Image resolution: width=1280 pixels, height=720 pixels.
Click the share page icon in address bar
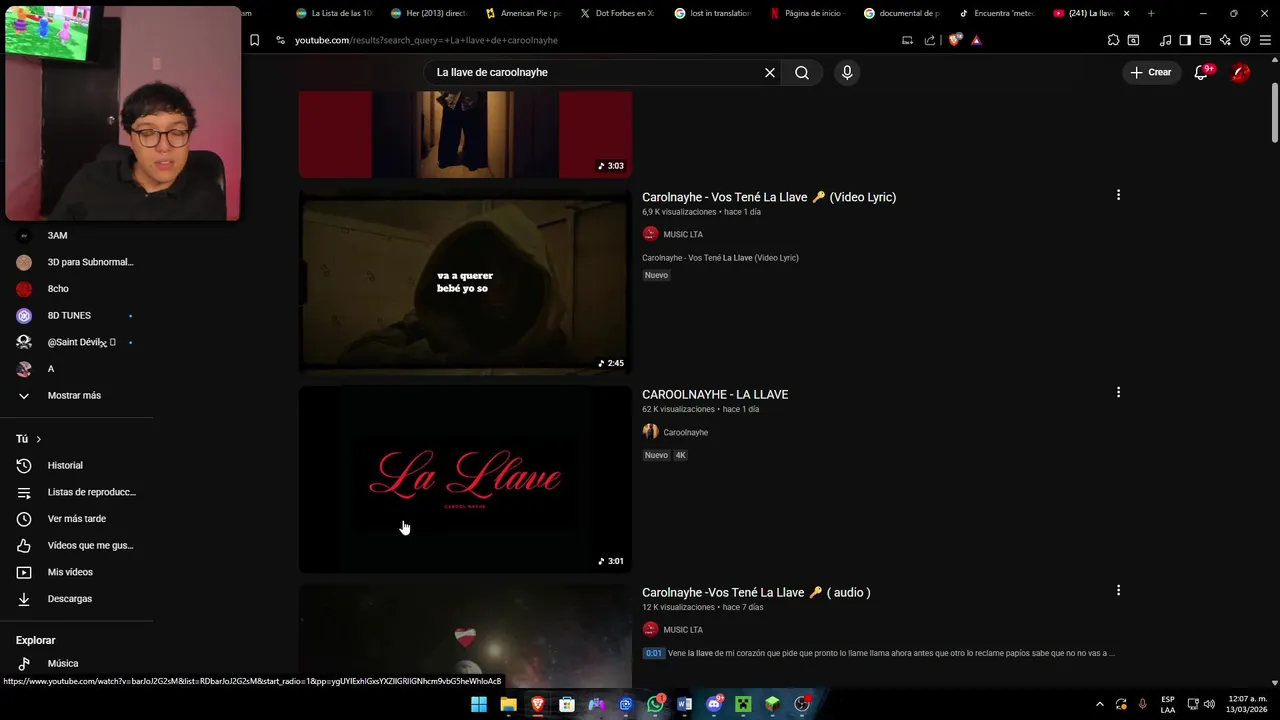pyautogui.click(x=930, y=40)
